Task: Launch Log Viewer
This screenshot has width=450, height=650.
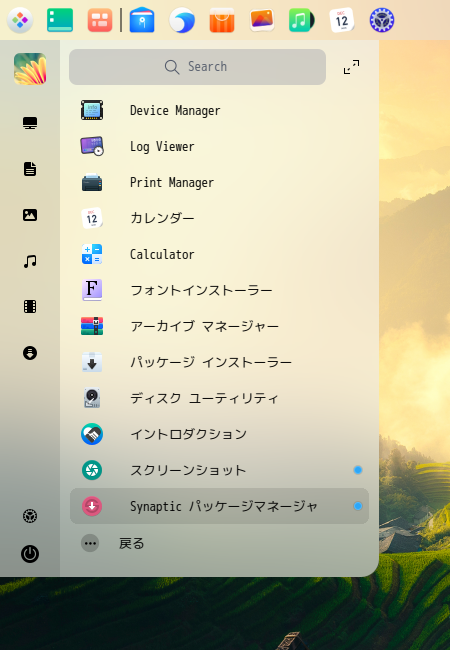Action: (219, 146)
